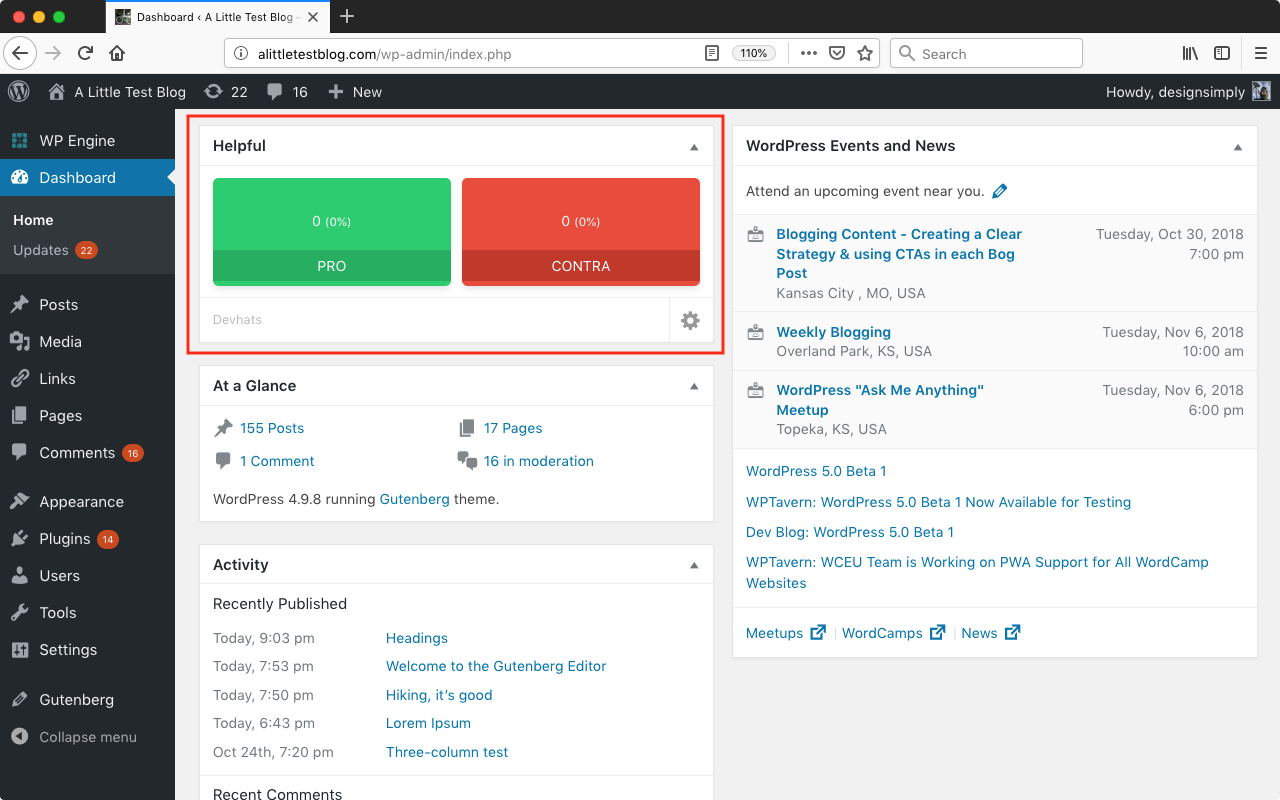Screen dimensions: 1280x800
Task: Select Dashboard in the sidebar
Action: click(87, 178)
